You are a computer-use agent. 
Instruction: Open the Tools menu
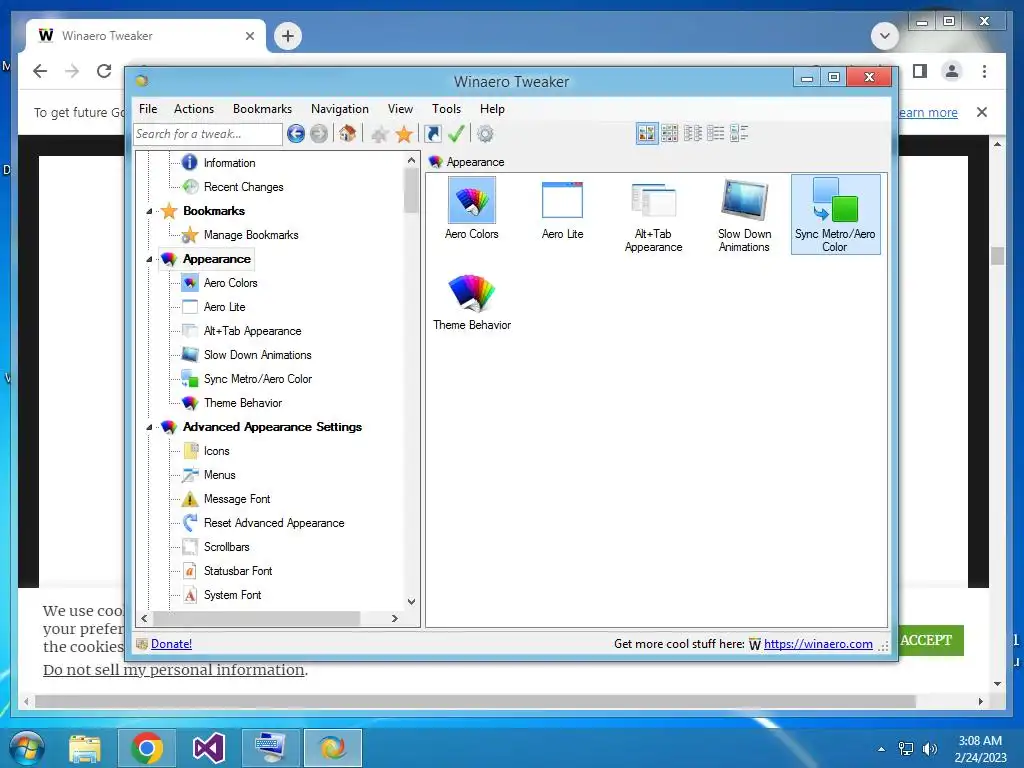pos(446,109)
